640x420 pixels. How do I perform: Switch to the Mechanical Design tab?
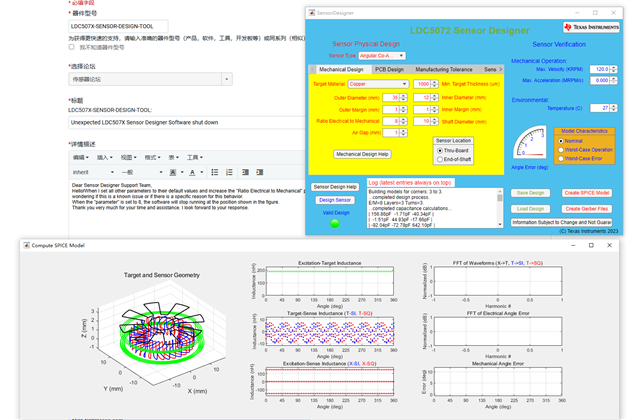click(x=341, y=69)
